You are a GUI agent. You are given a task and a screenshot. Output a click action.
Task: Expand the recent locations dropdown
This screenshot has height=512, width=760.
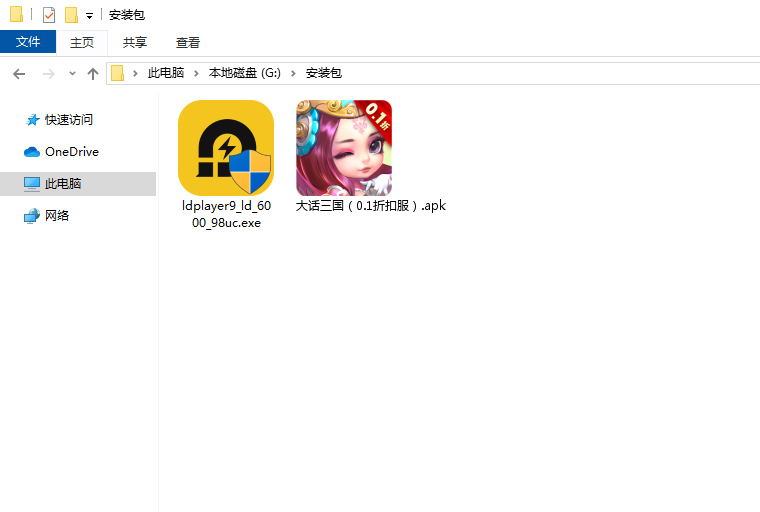pyautogui.click(x=72, y=74)
